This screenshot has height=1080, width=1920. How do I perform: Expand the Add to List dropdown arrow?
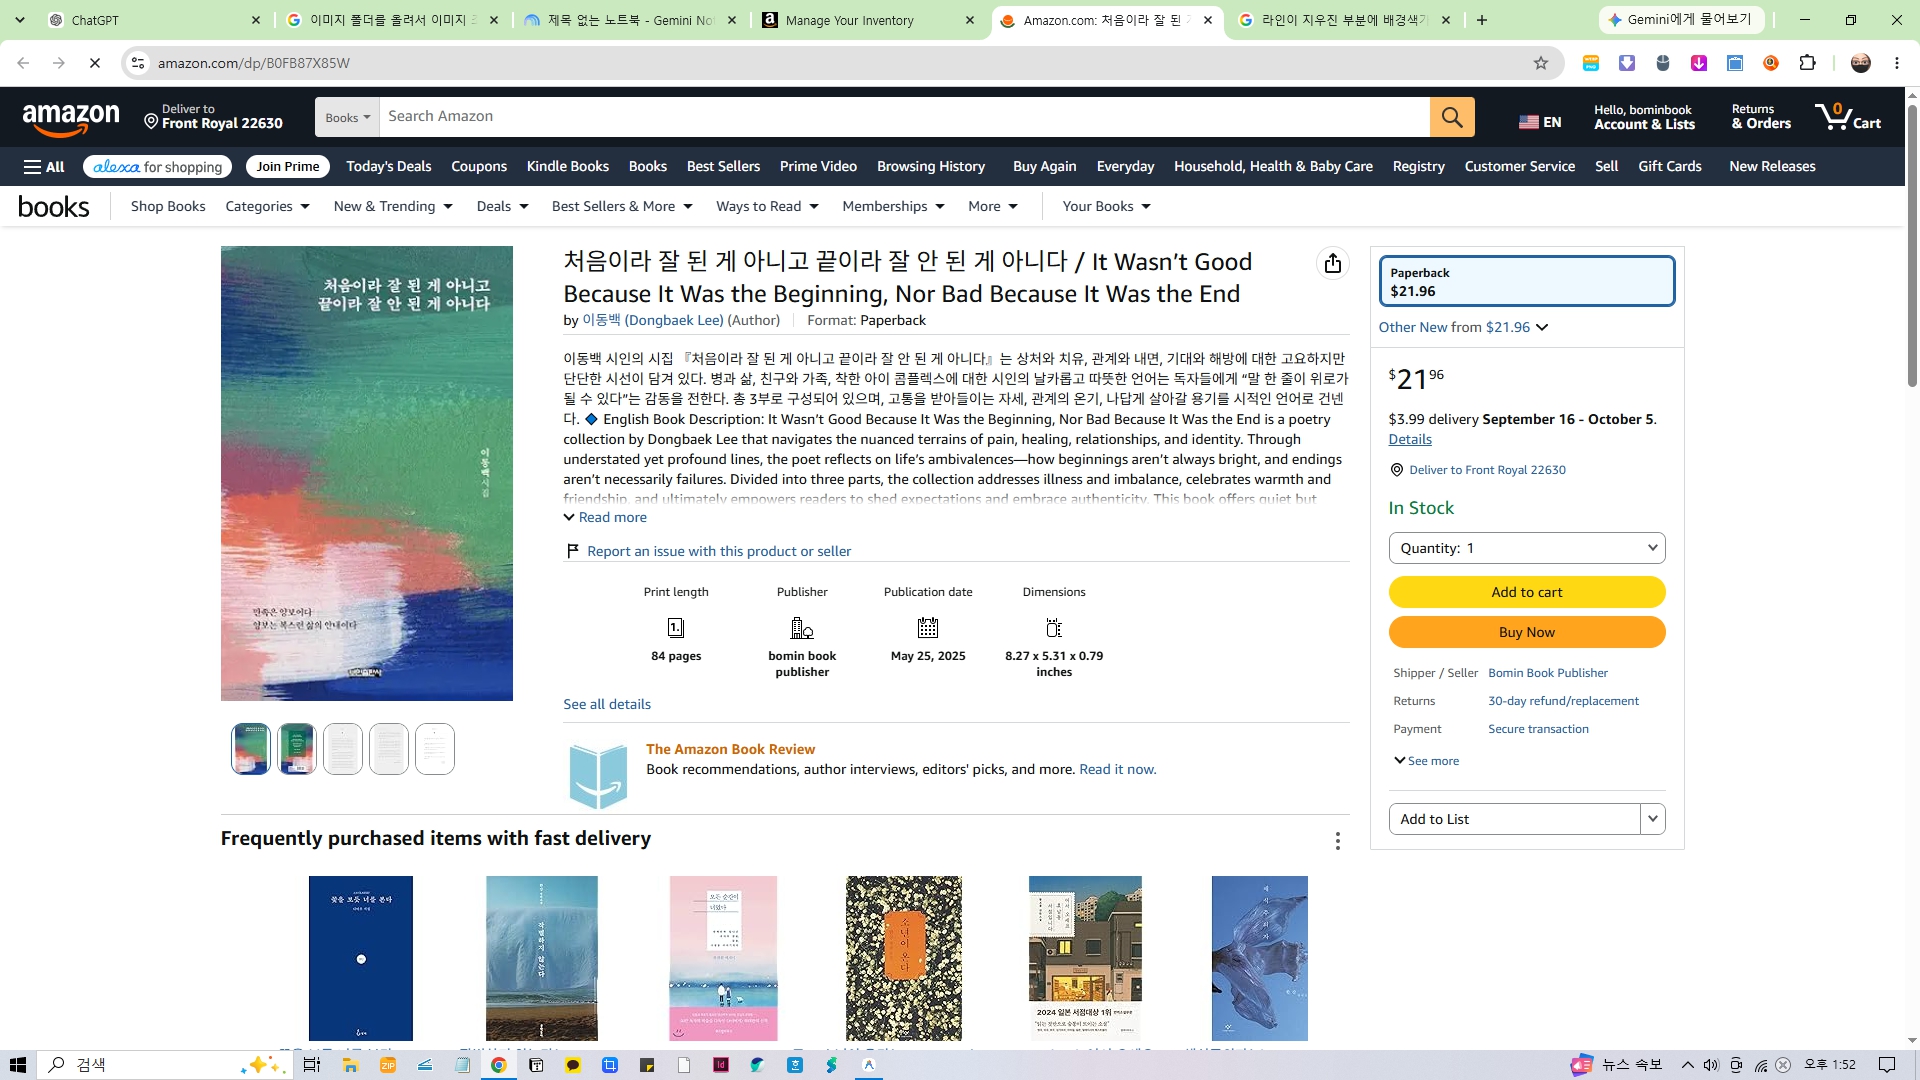(1653, 819)
